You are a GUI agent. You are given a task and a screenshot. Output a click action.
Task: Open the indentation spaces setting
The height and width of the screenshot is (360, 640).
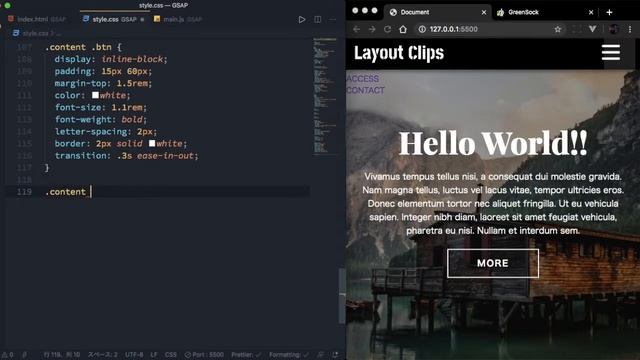coord(102,355)
